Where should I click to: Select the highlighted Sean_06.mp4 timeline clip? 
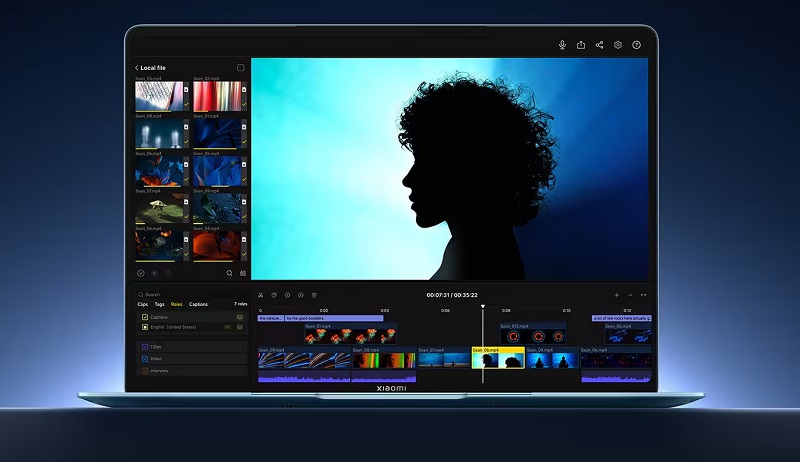pyautogui.click(x=497, y=358)
